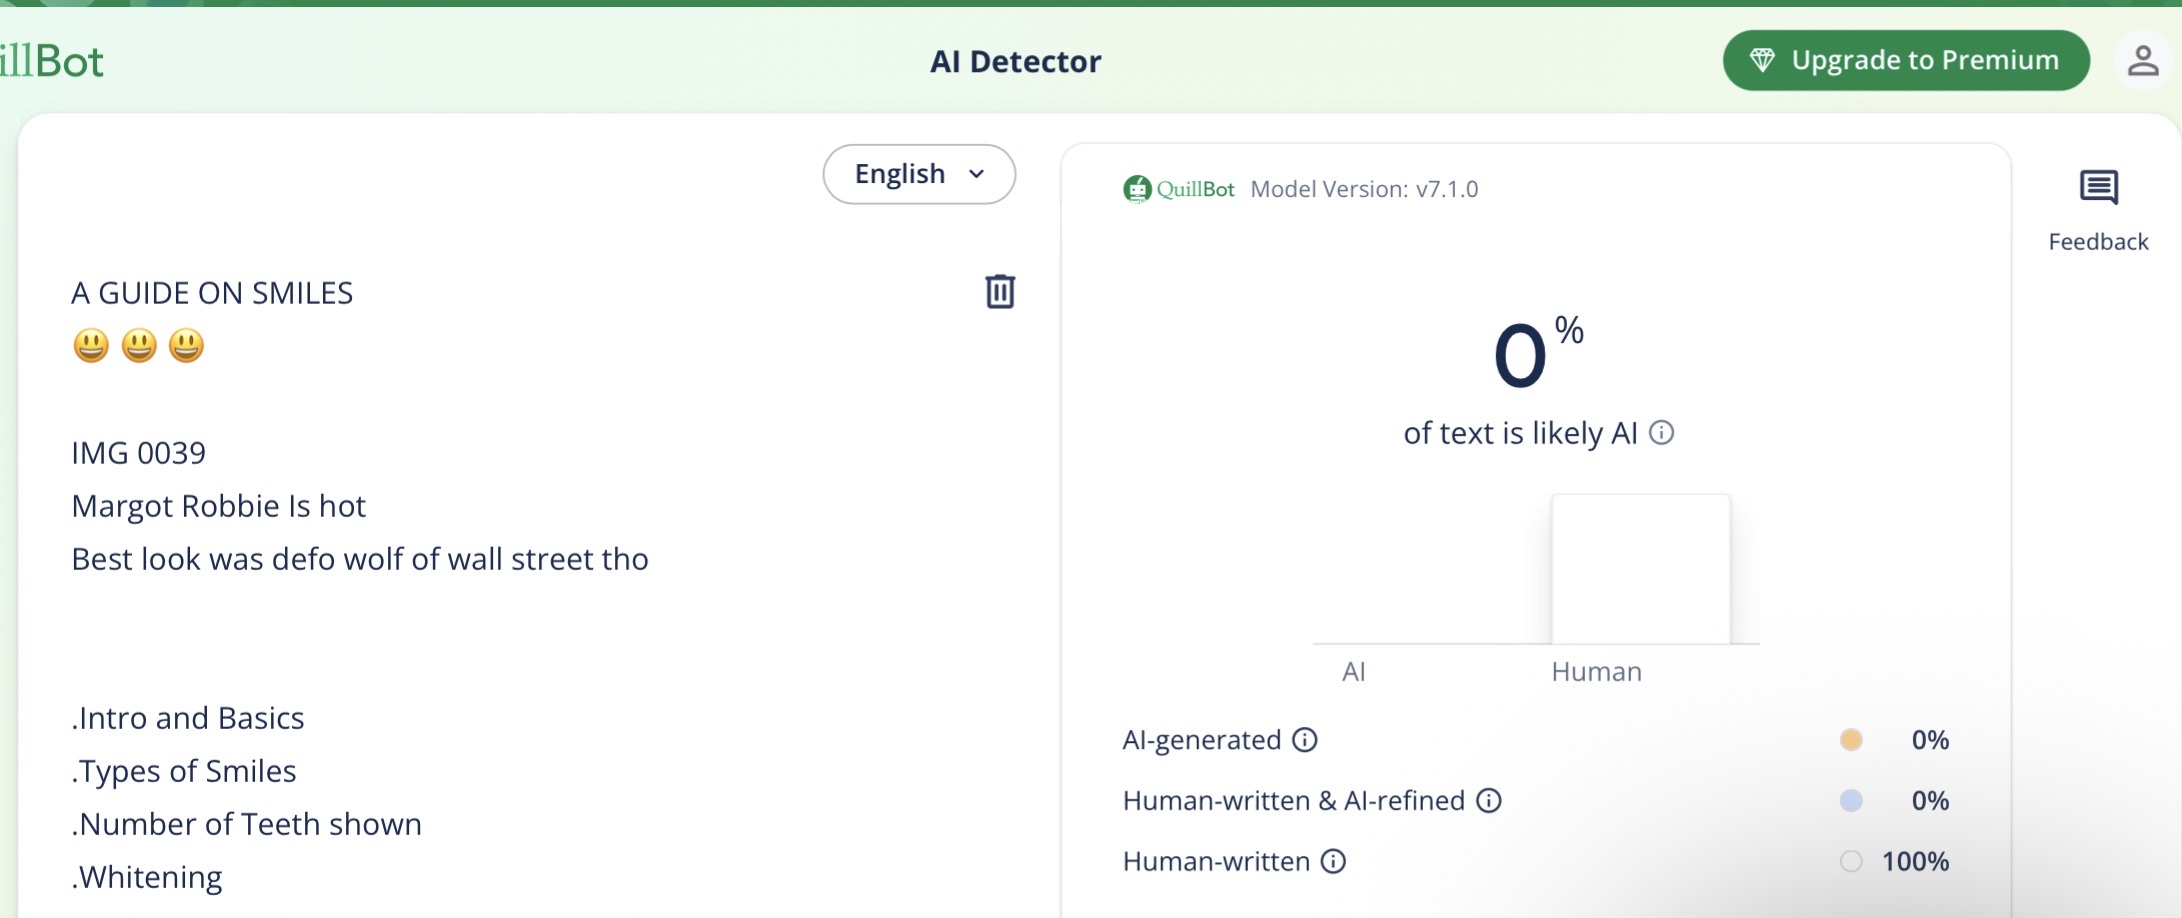Show info tooltip for Human-written
The height and width of the screenshot is (918, 2182).
(1333, 862)
